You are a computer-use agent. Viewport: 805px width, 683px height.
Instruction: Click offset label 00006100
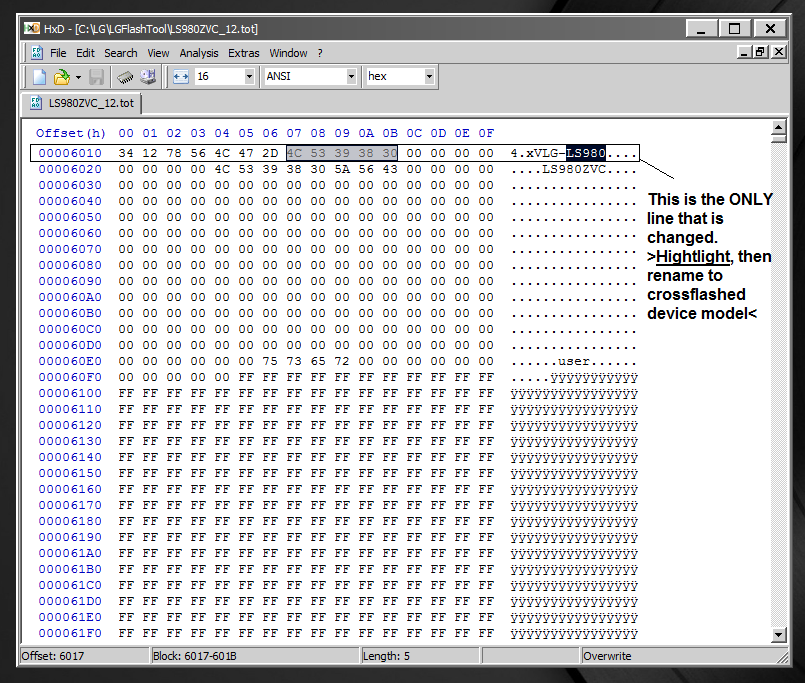pyautogui.click(x=70, y=393)
